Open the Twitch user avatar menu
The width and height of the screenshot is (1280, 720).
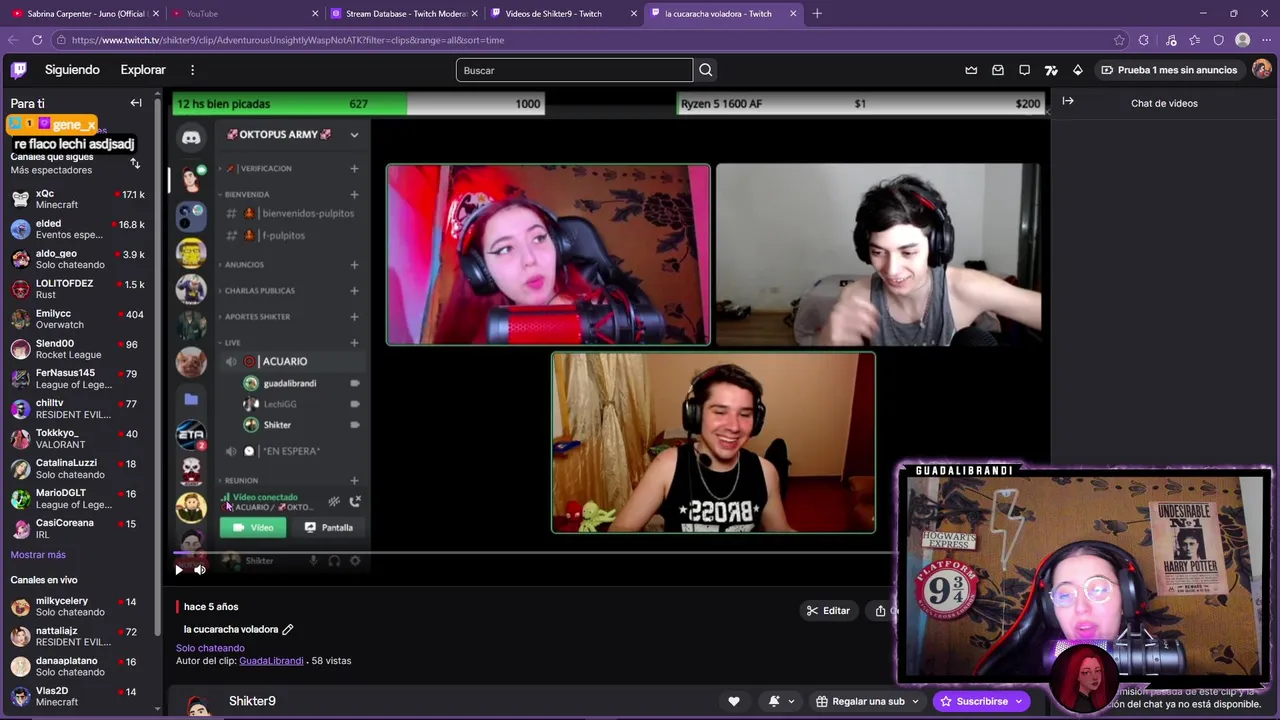tap(1262, 70)
